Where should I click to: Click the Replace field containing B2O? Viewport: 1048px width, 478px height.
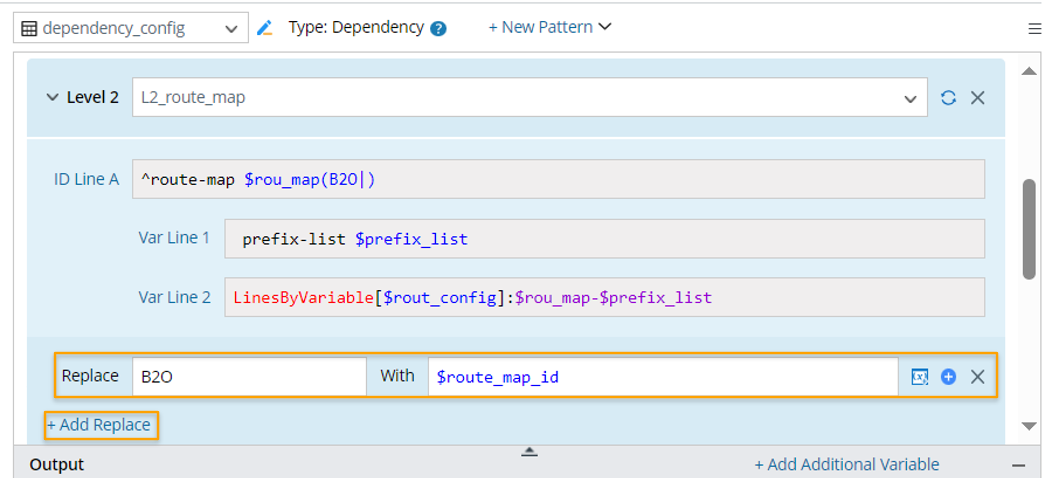(x=249, y=377)
